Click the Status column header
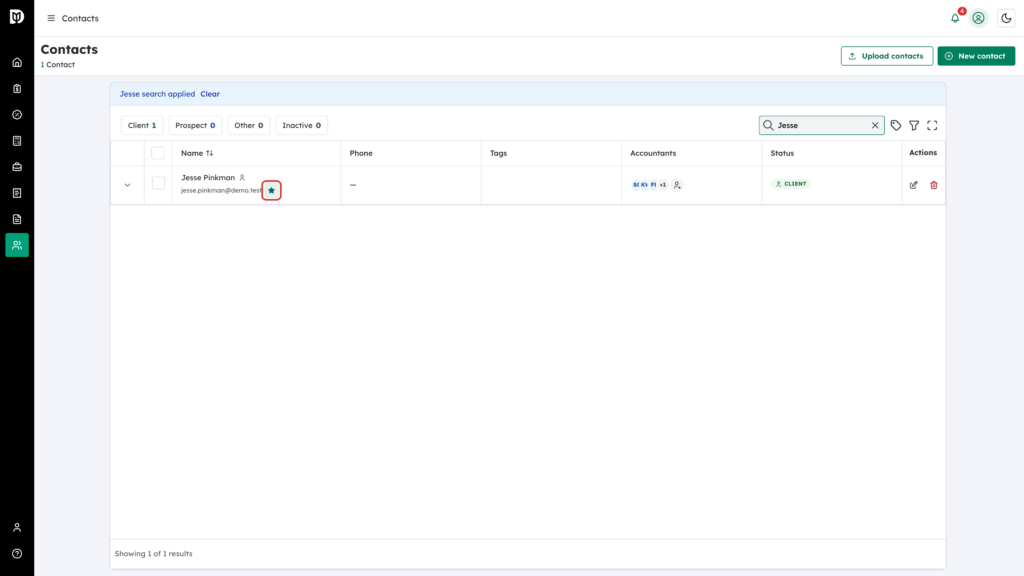Screen dimensions: 1024x576 click(x=782, y=153)
